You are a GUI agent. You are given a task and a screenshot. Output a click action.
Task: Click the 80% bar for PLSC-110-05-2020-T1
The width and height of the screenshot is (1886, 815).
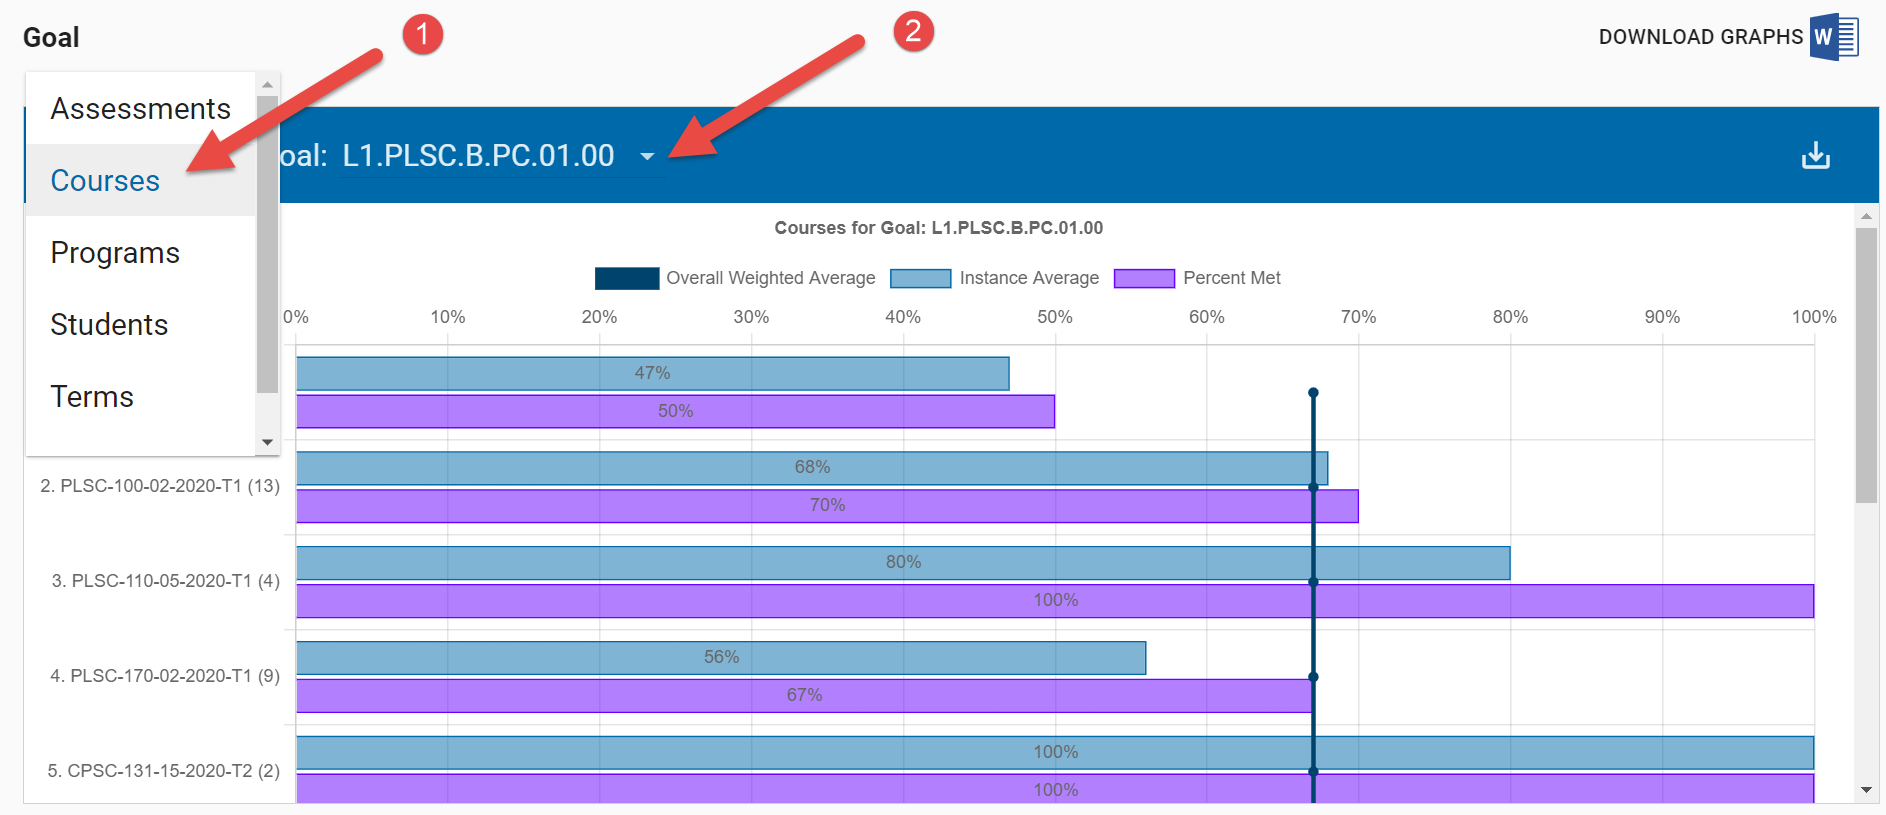[x=902, y=562]
